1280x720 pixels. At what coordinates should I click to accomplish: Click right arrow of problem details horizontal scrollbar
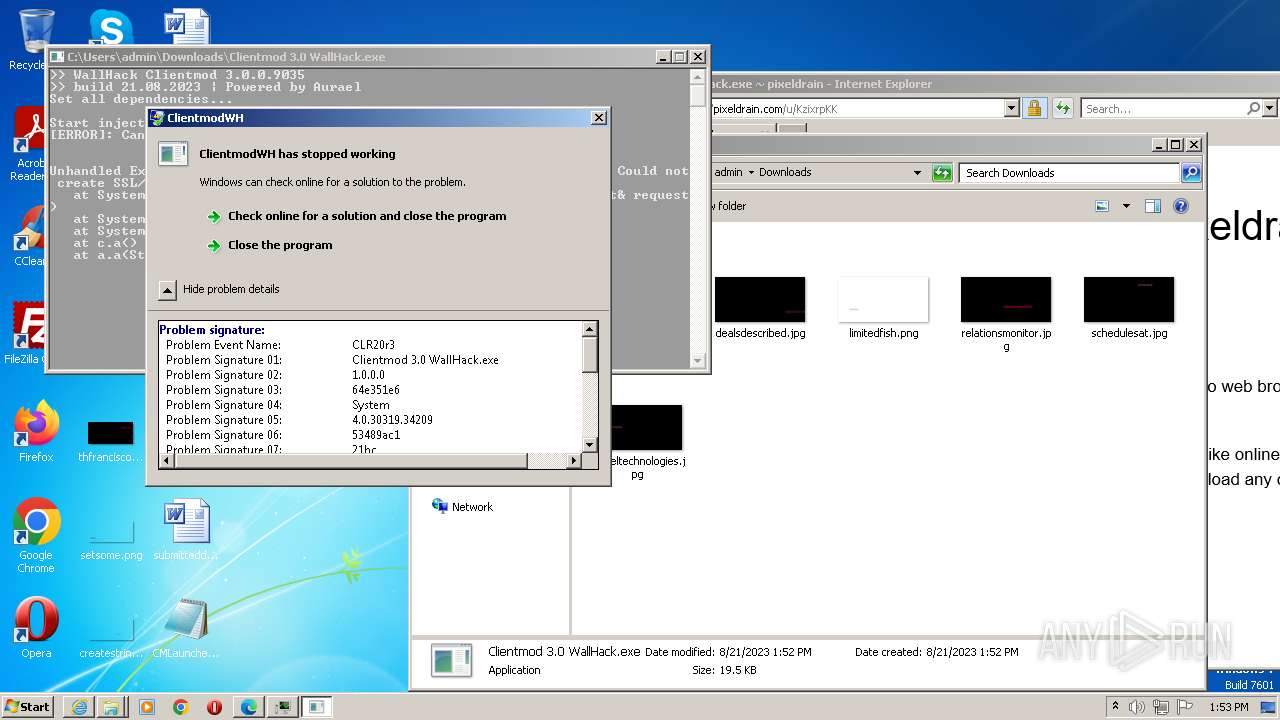574,461
